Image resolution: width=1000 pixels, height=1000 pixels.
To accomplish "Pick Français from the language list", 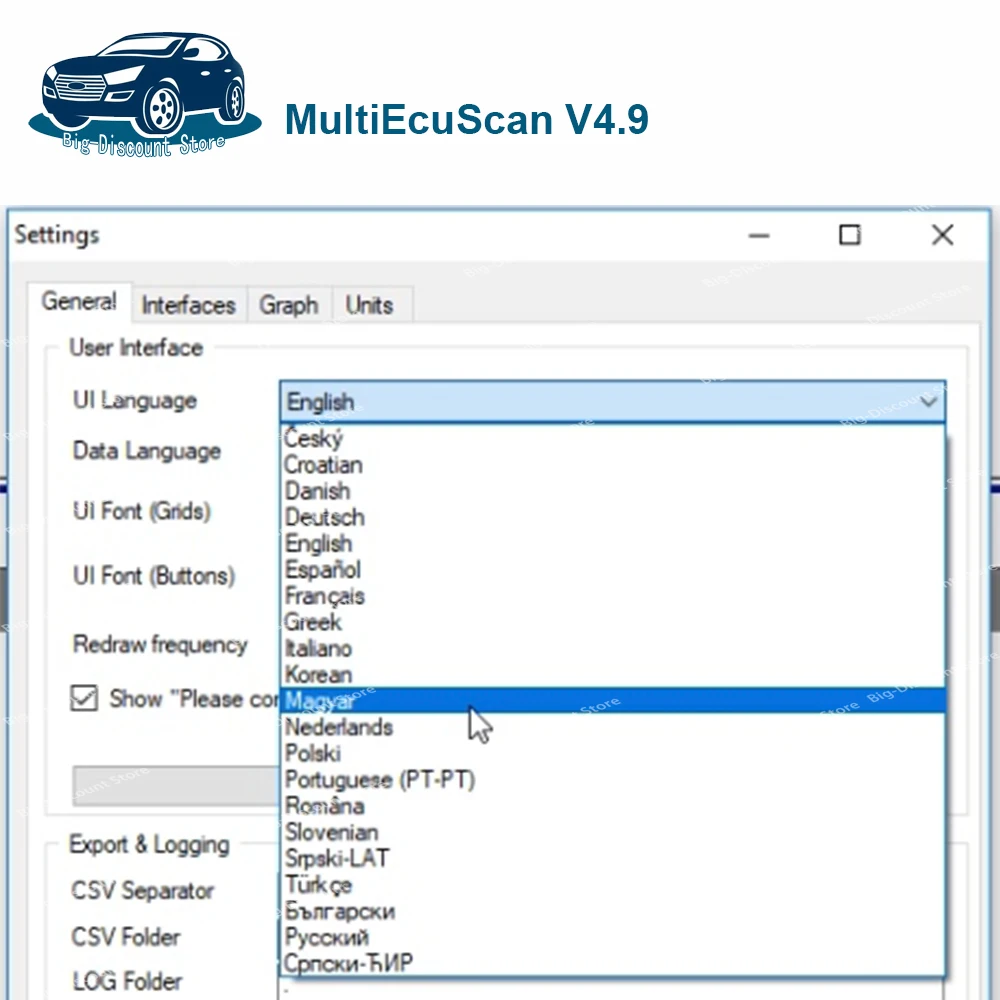I will click(x=612, y=596).
